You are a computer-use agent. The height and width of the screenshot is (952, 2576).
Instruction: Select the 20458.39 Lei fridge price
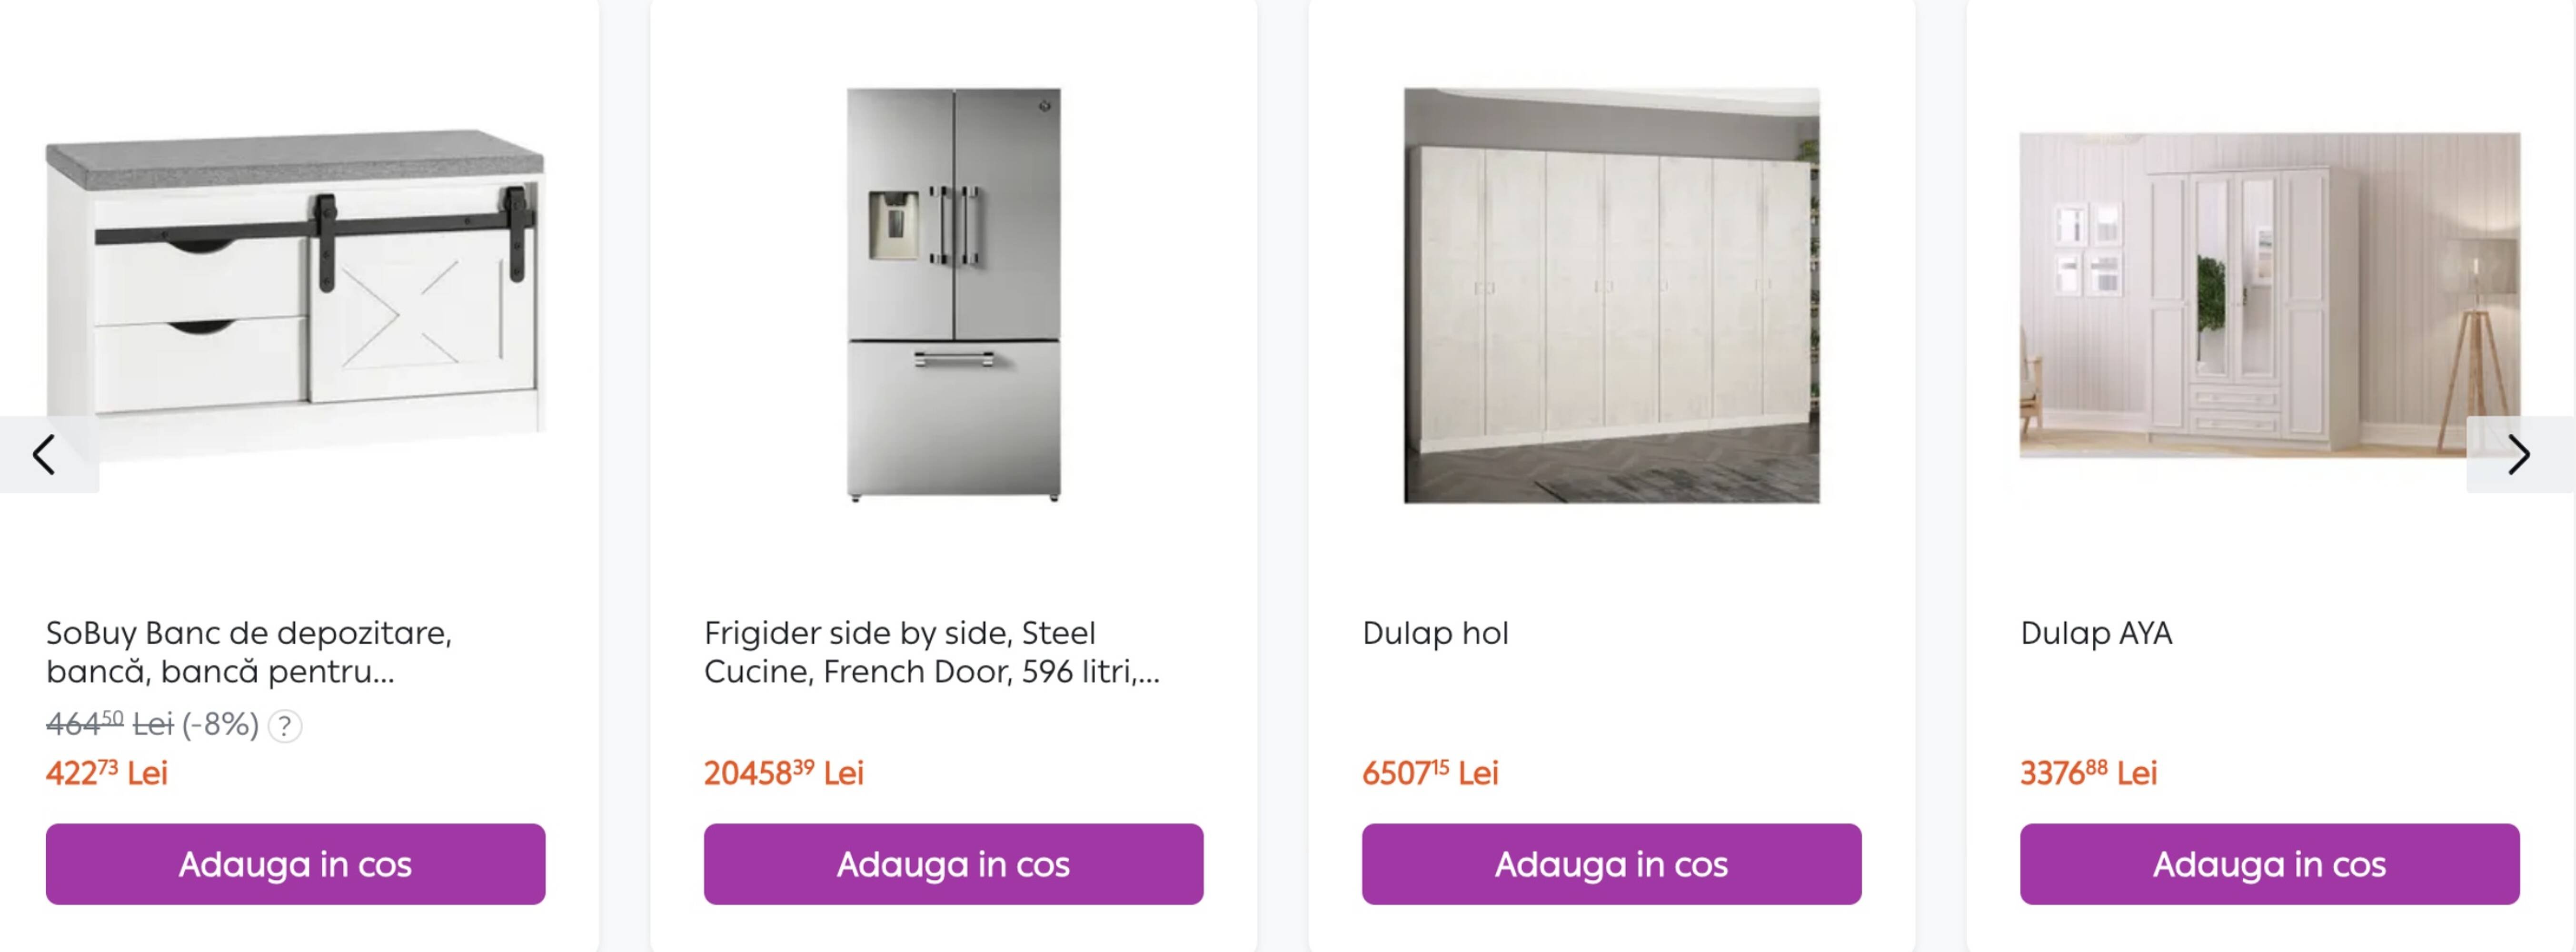(x=783, y=773)
